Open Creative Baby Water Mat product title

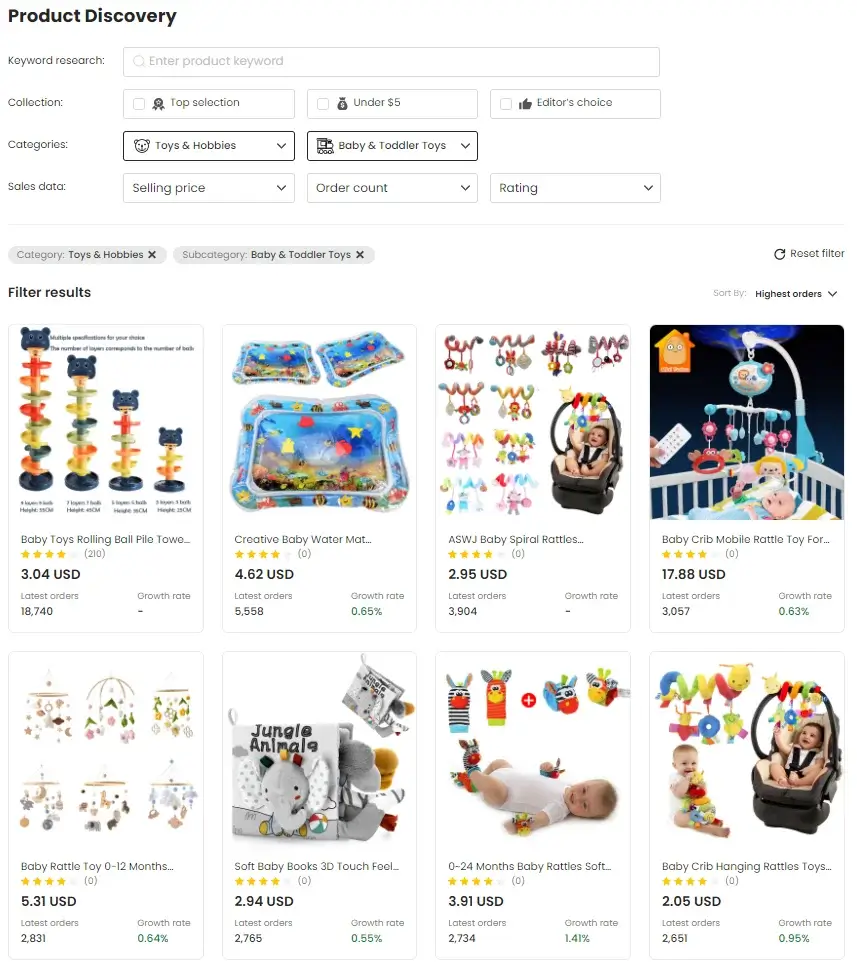pyautogui.click(x=303, y=539)
